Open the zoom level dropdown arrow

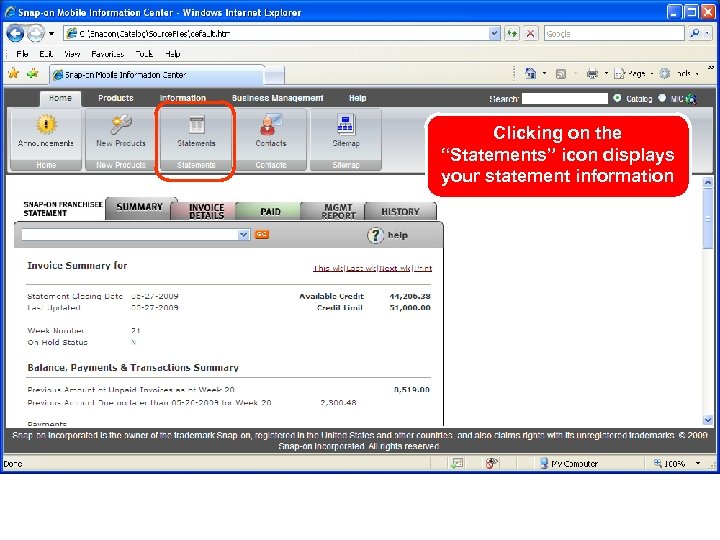pyautogui.click(x=698, y=463)
